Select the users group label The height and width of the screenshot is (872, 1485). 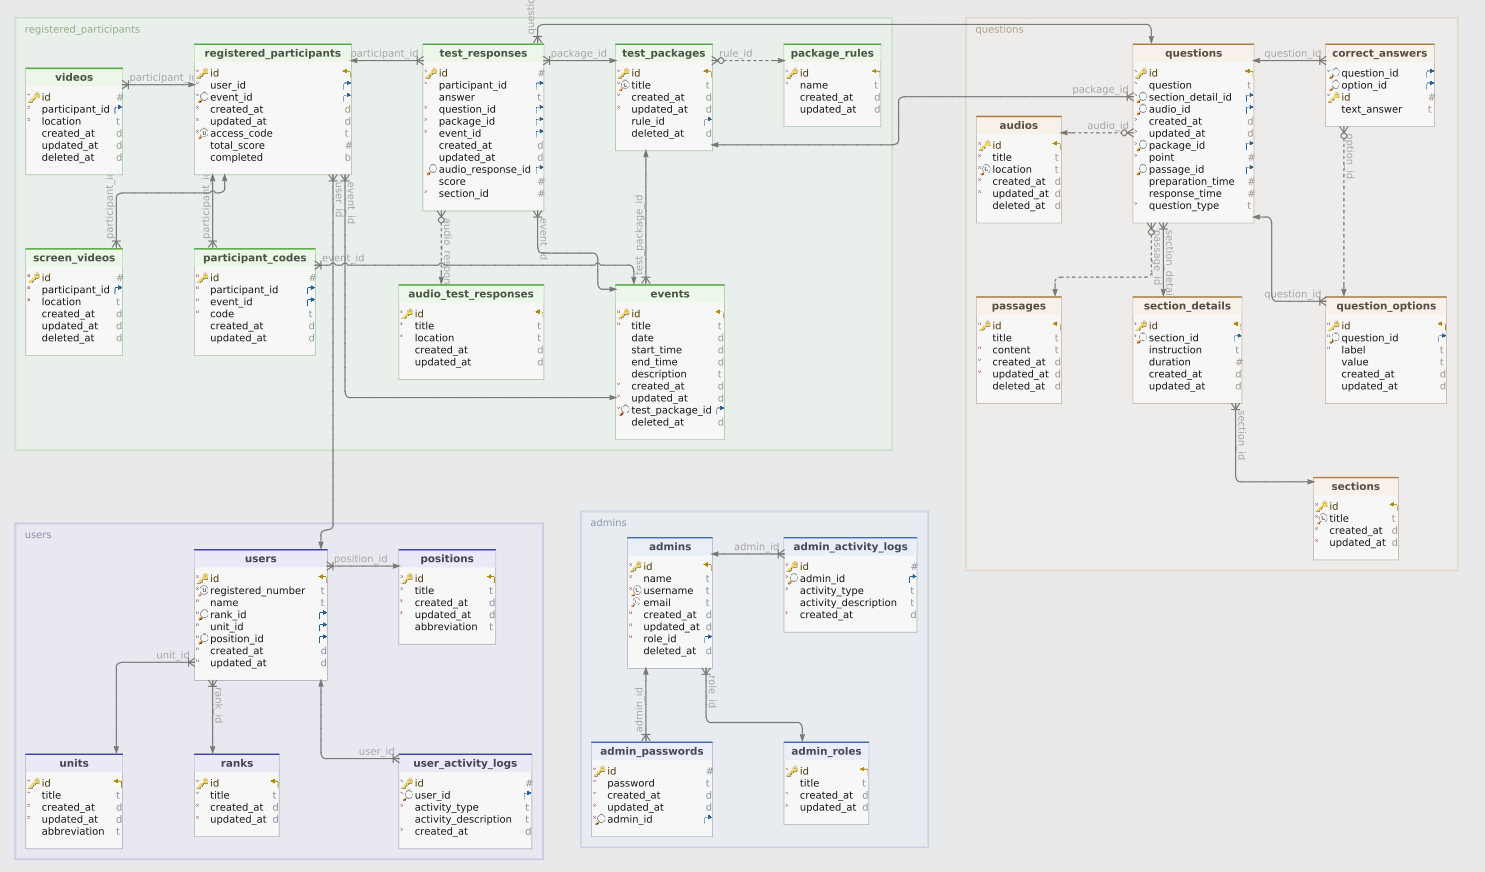(x=37, y=534)
